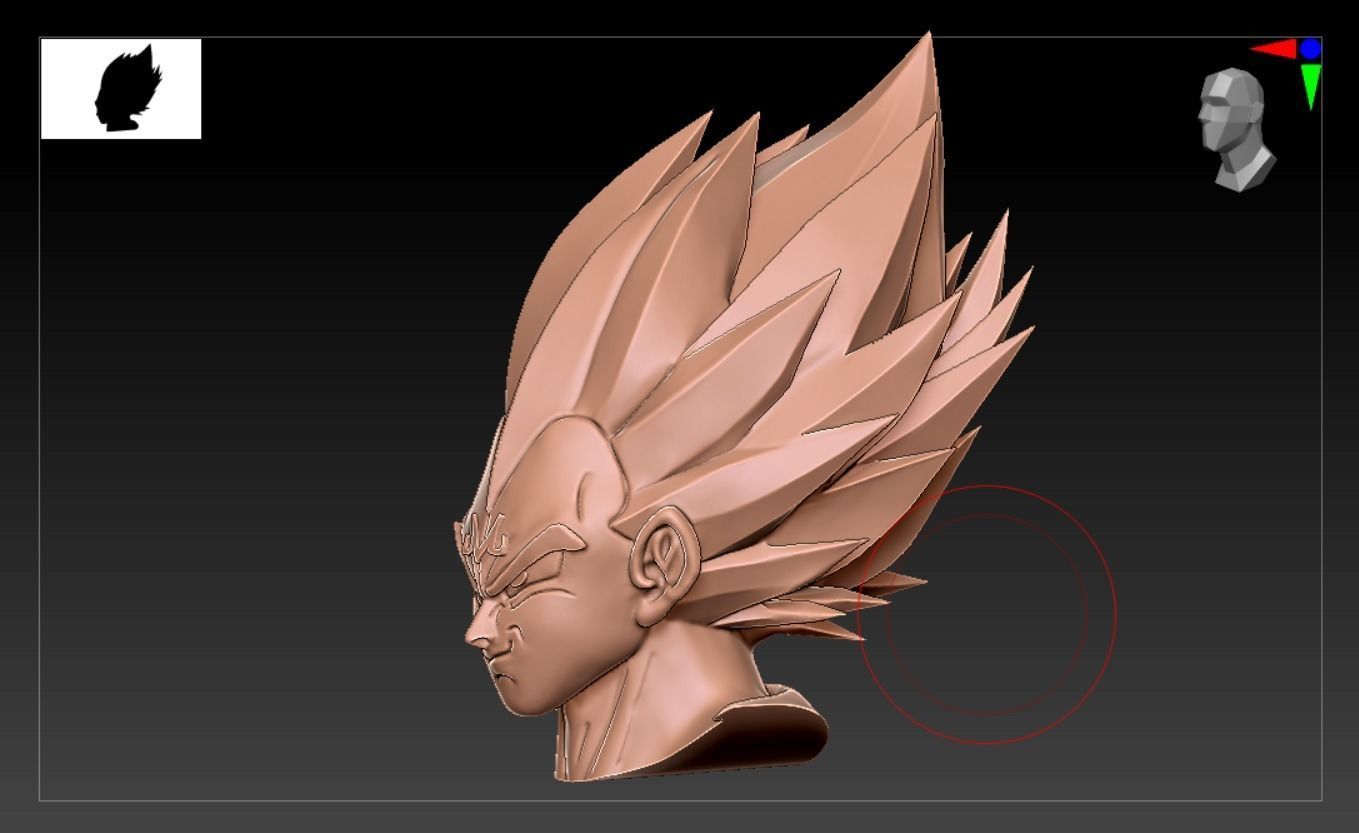Click the blue Z-axis dot
This screenshot has height=833, width=1359.
pos(1311,48)
